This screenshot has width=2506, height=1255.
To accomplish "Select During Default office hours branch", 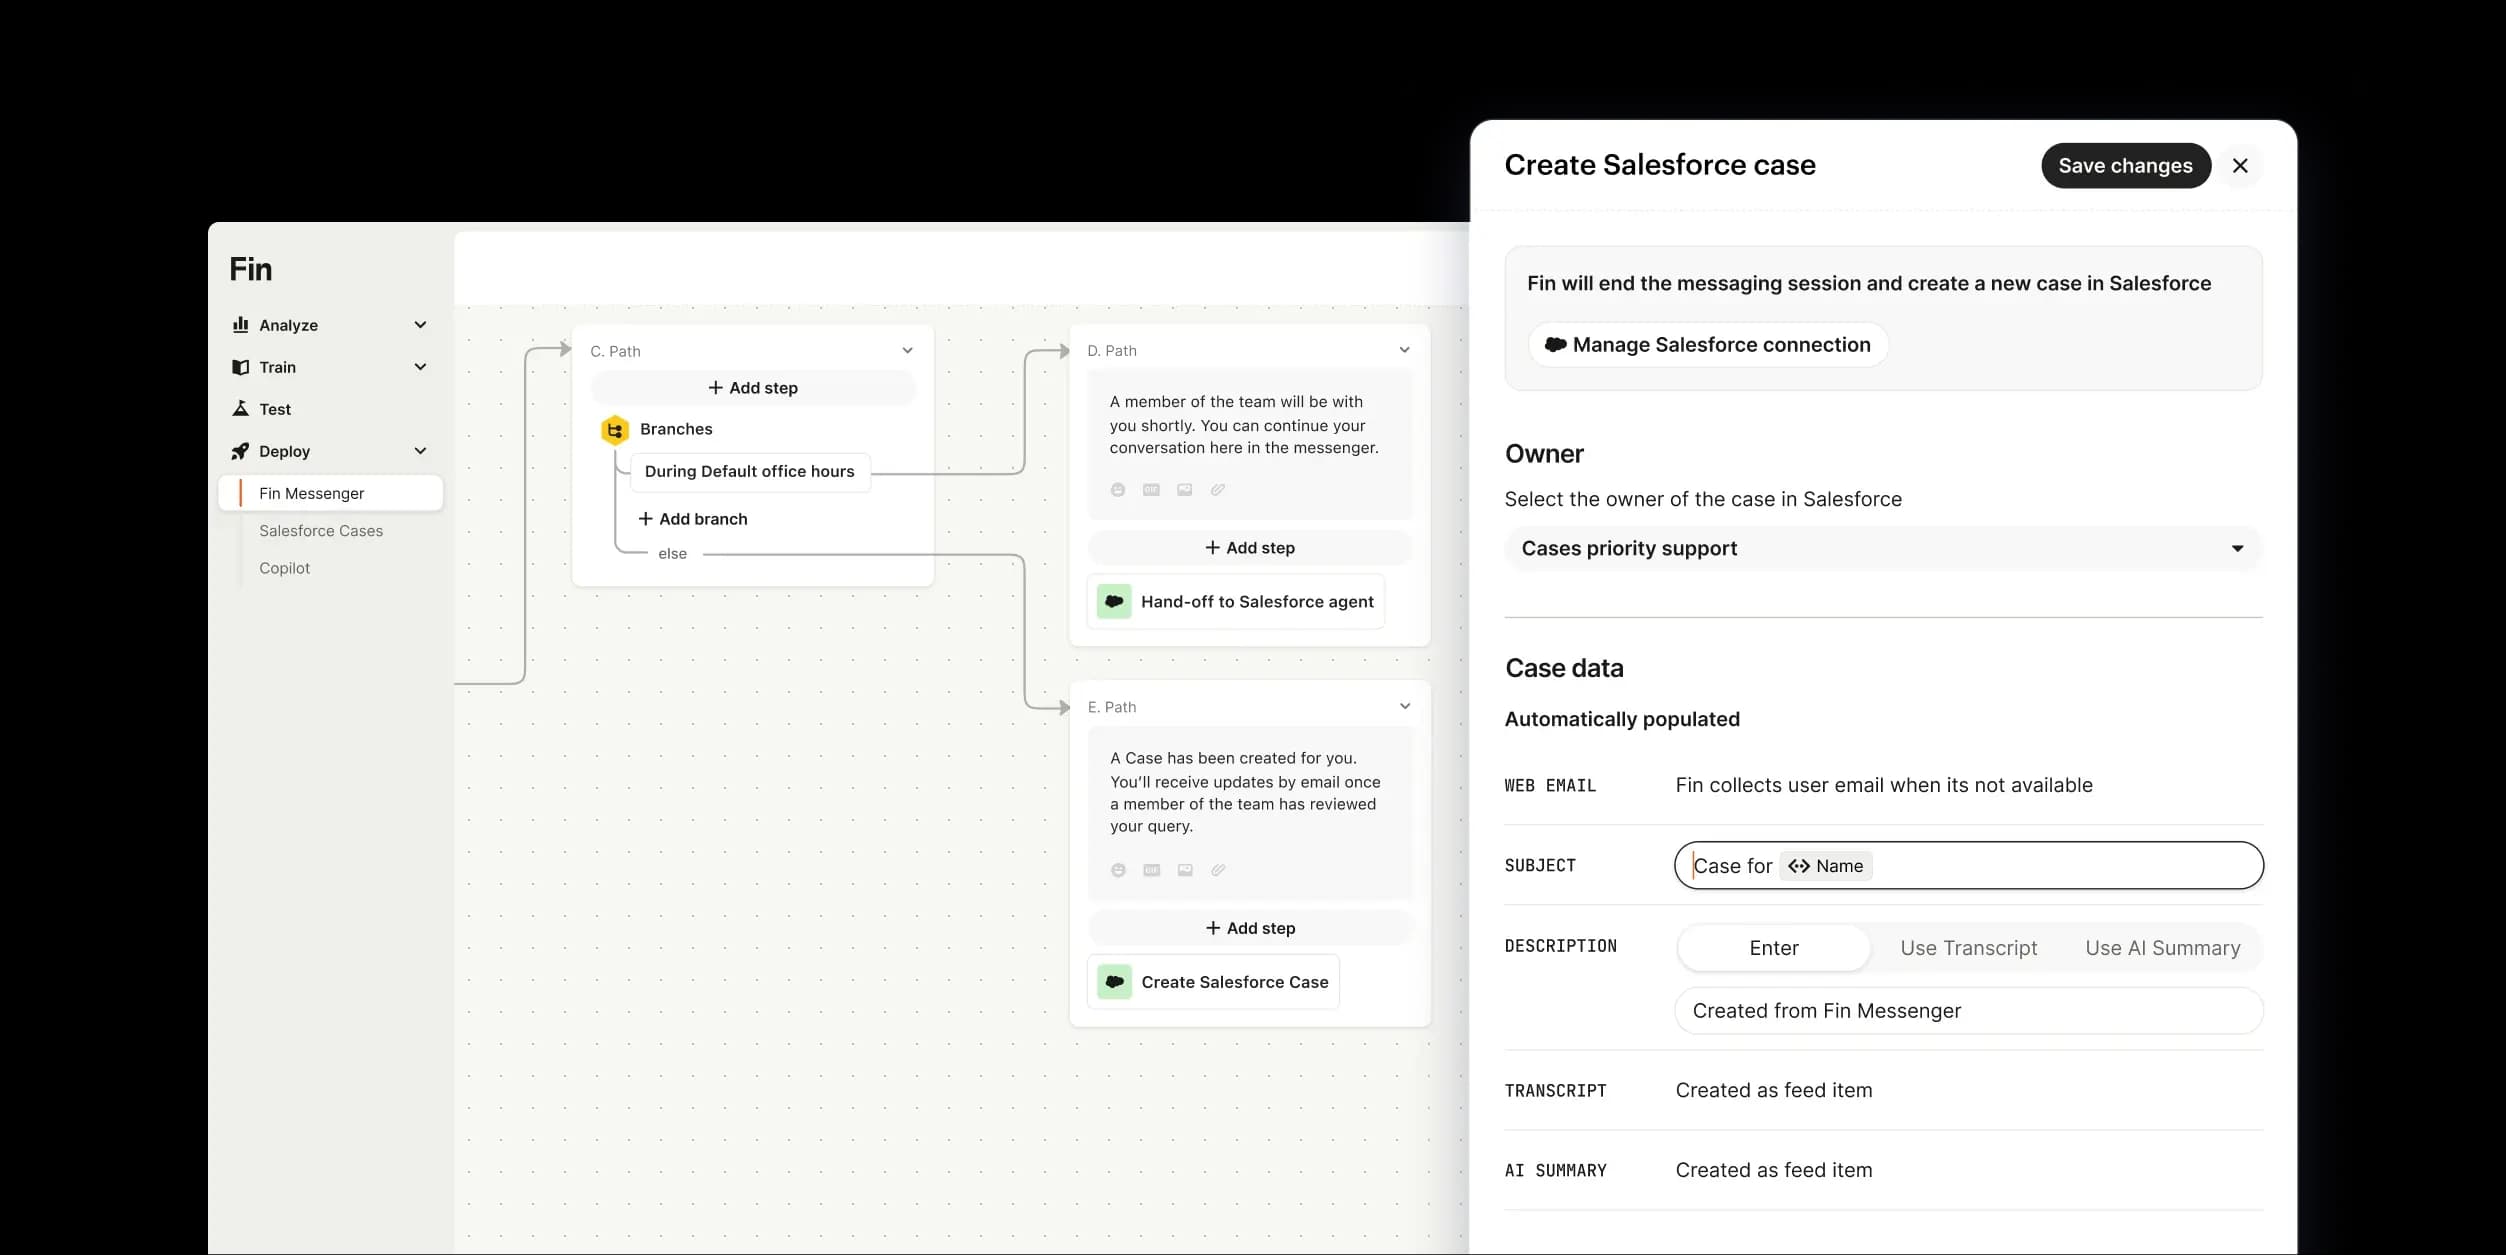I will [750, 472].
